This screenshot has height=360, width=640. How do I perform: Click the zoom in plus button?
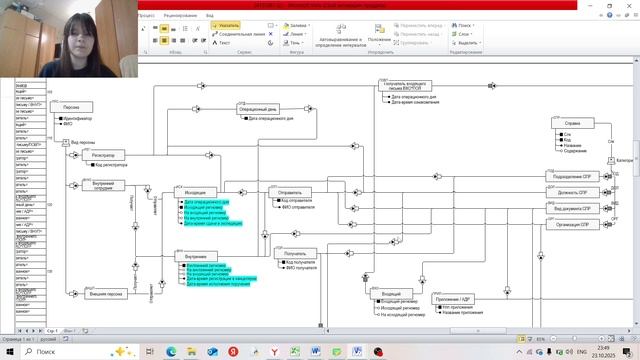click(601, 339)
